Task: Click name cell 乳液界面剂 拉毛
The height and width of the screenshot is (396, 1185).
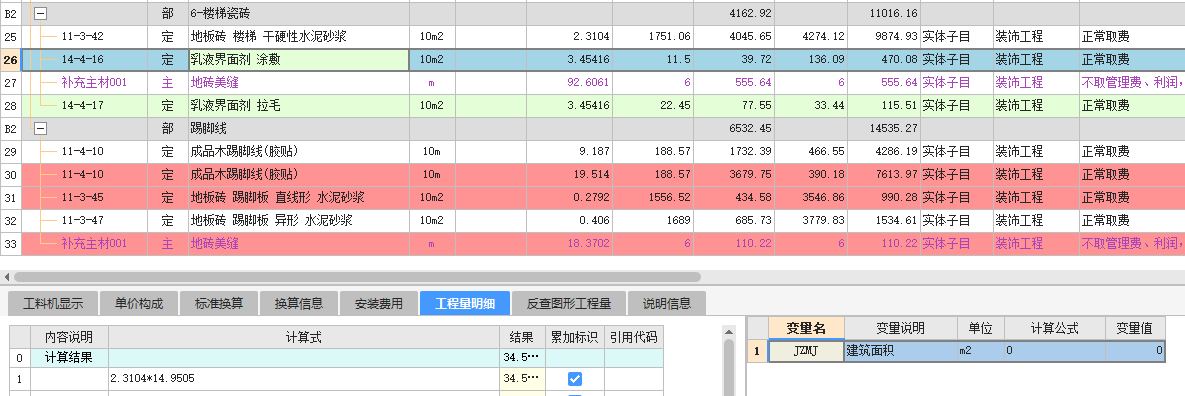Action: [299, 106]
